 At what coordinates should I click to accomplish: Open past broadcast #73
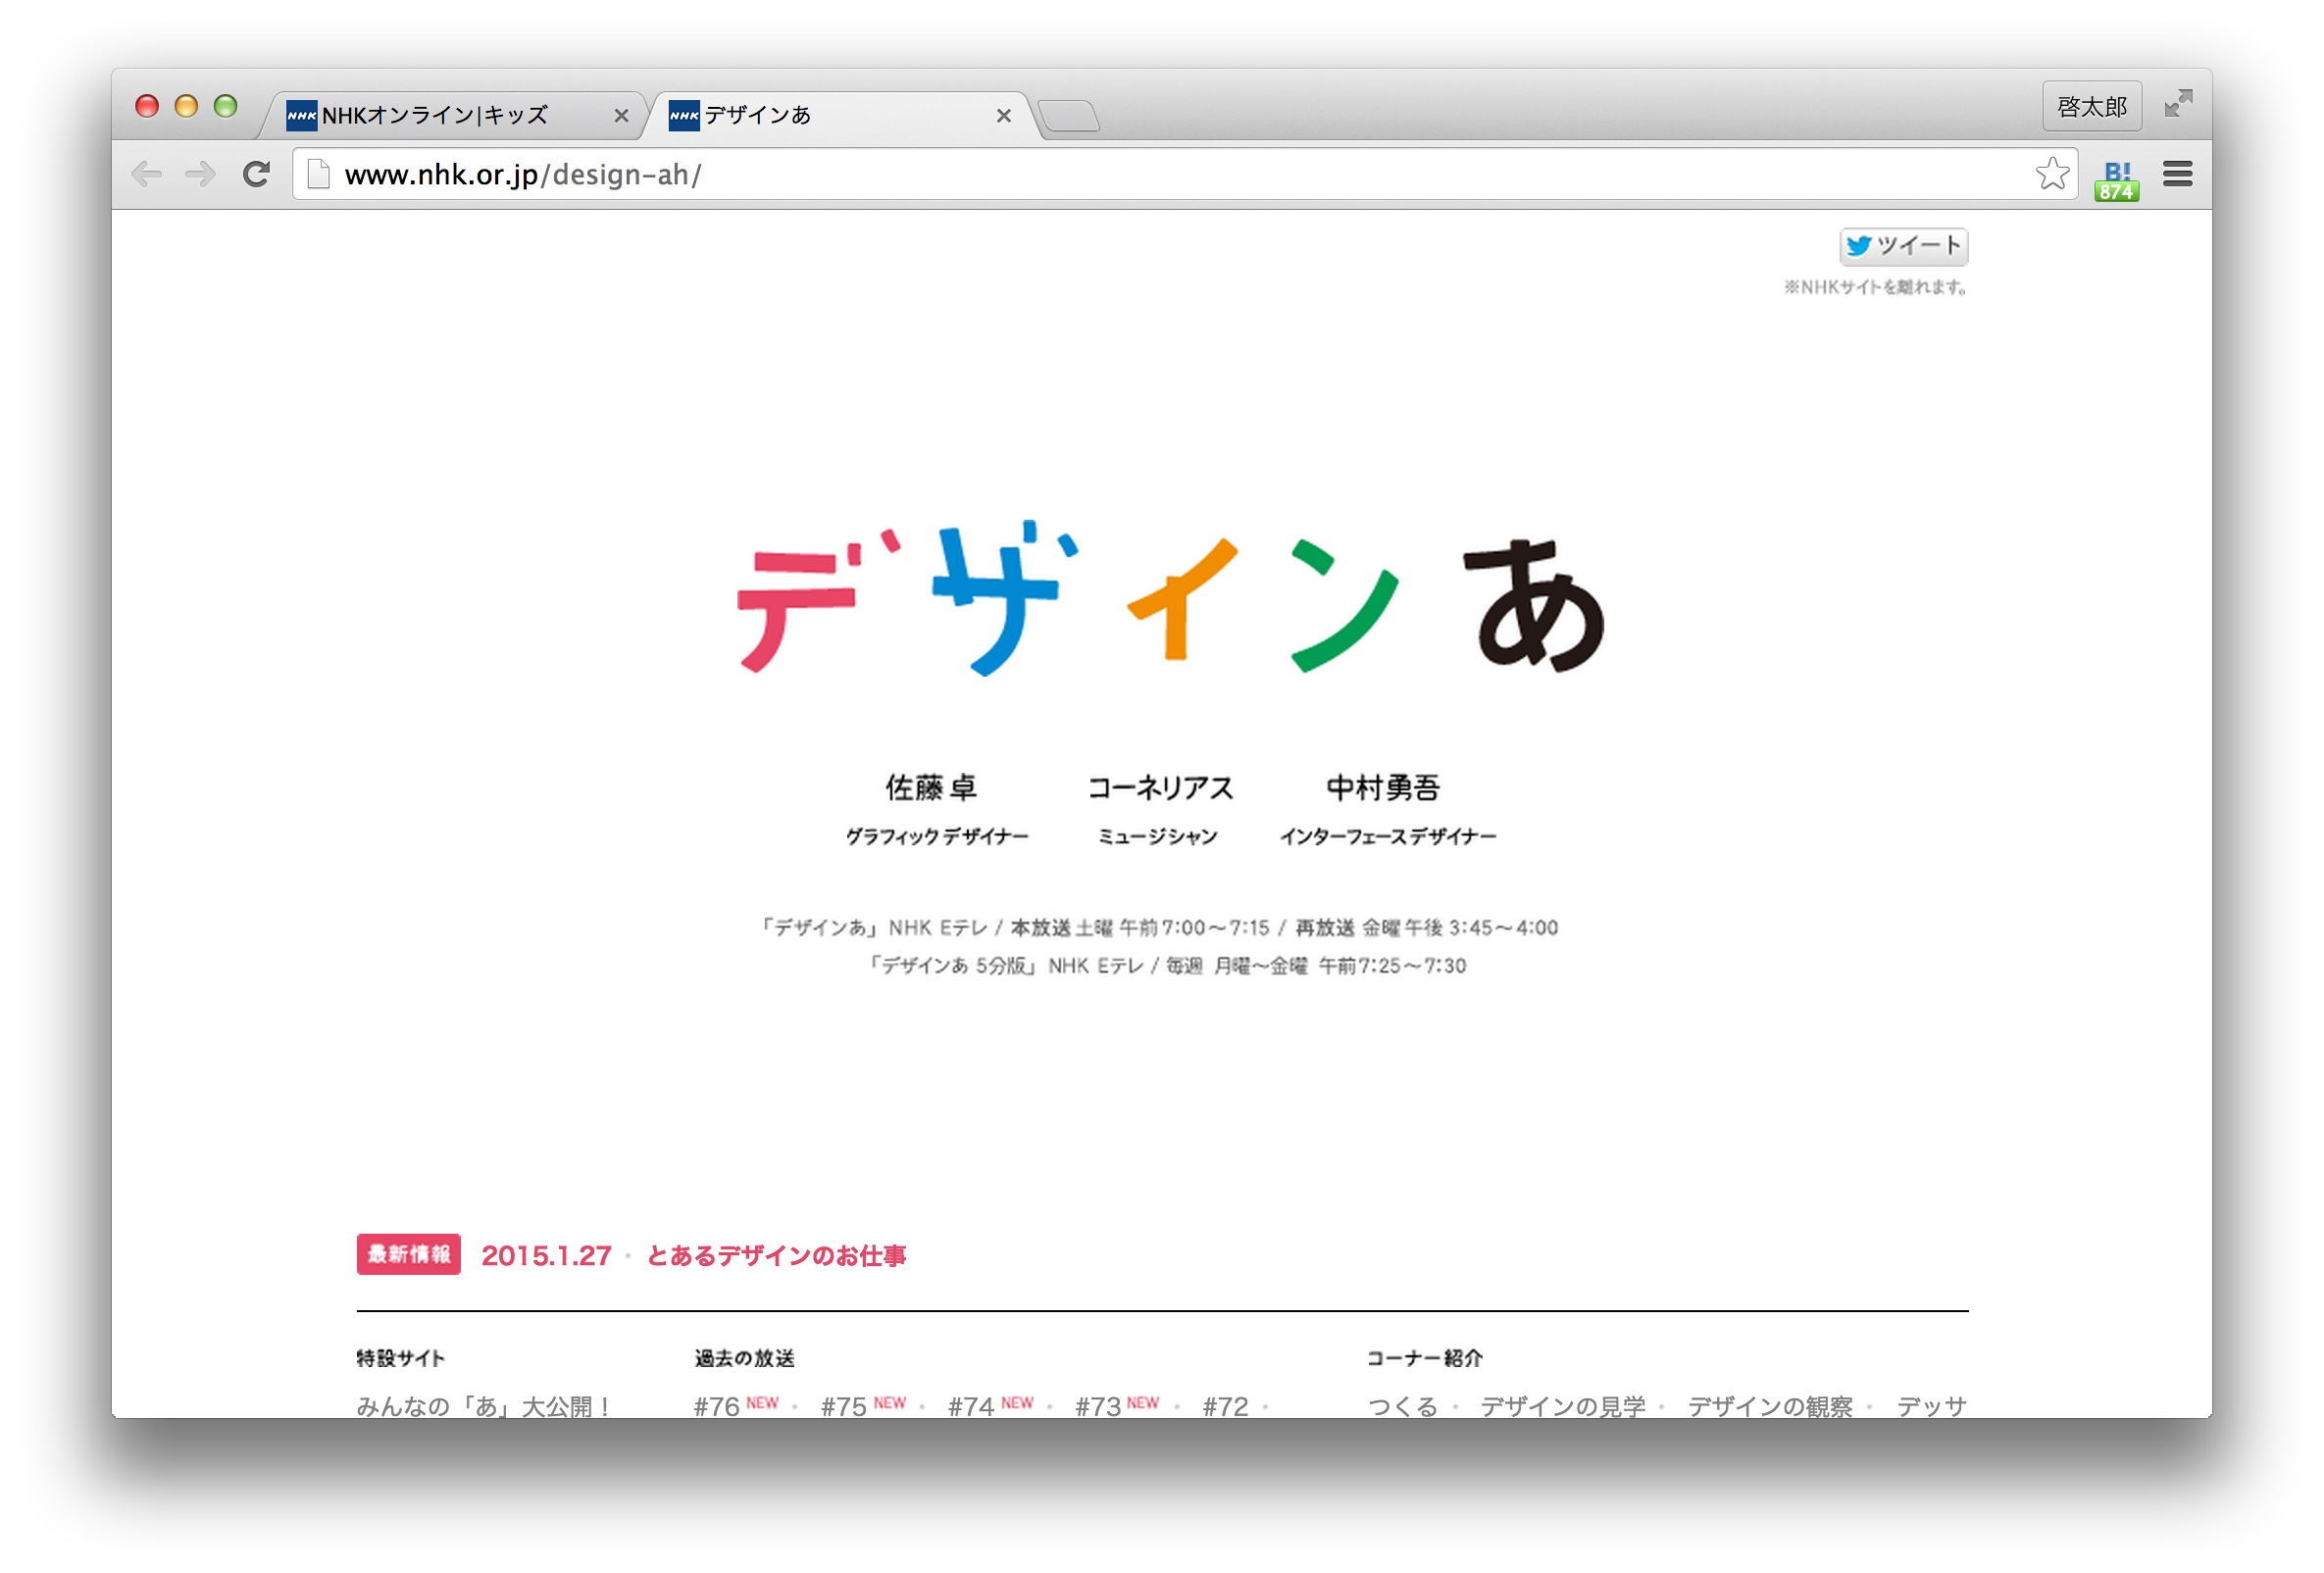click(x=1097, y=1406)
